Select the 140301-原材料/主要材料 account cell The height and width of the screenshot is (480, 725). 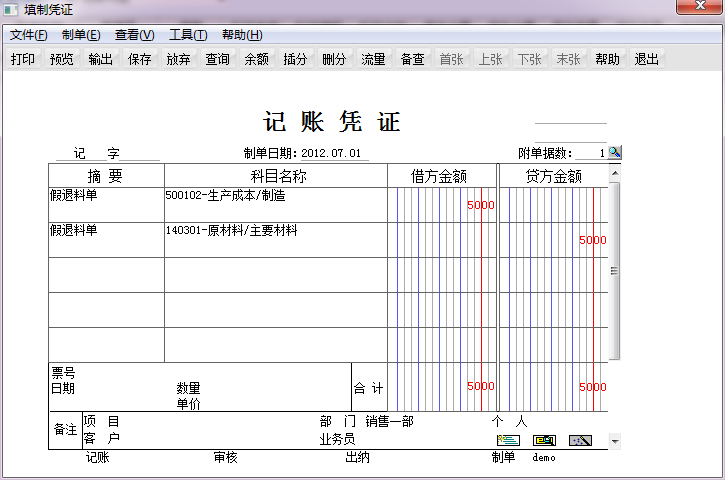click(276, 240)
